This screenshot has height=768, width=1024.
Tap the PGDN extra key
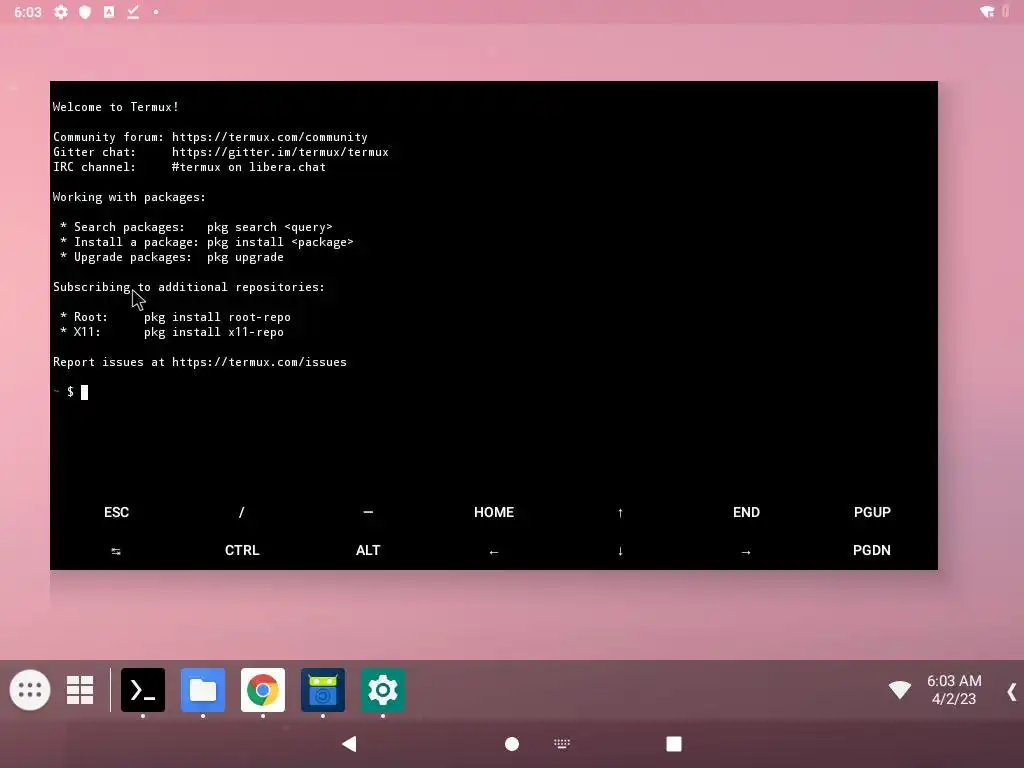pyautogui.click(x=872, y=551)
